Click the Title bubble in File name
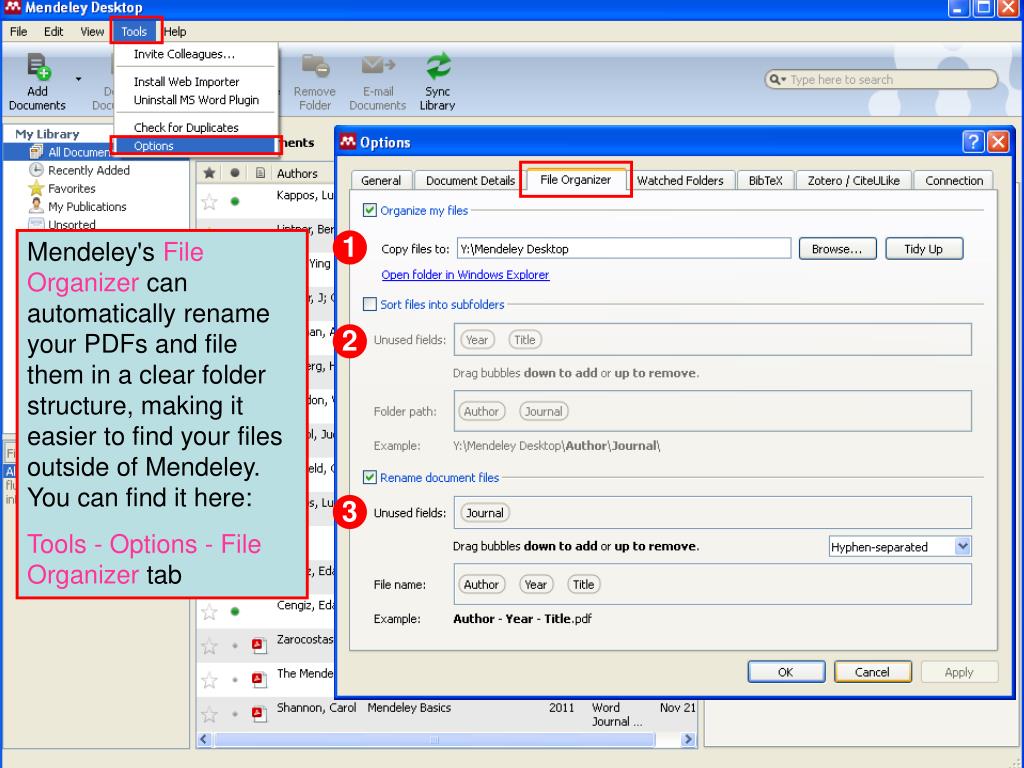 (x=583, y=584)
